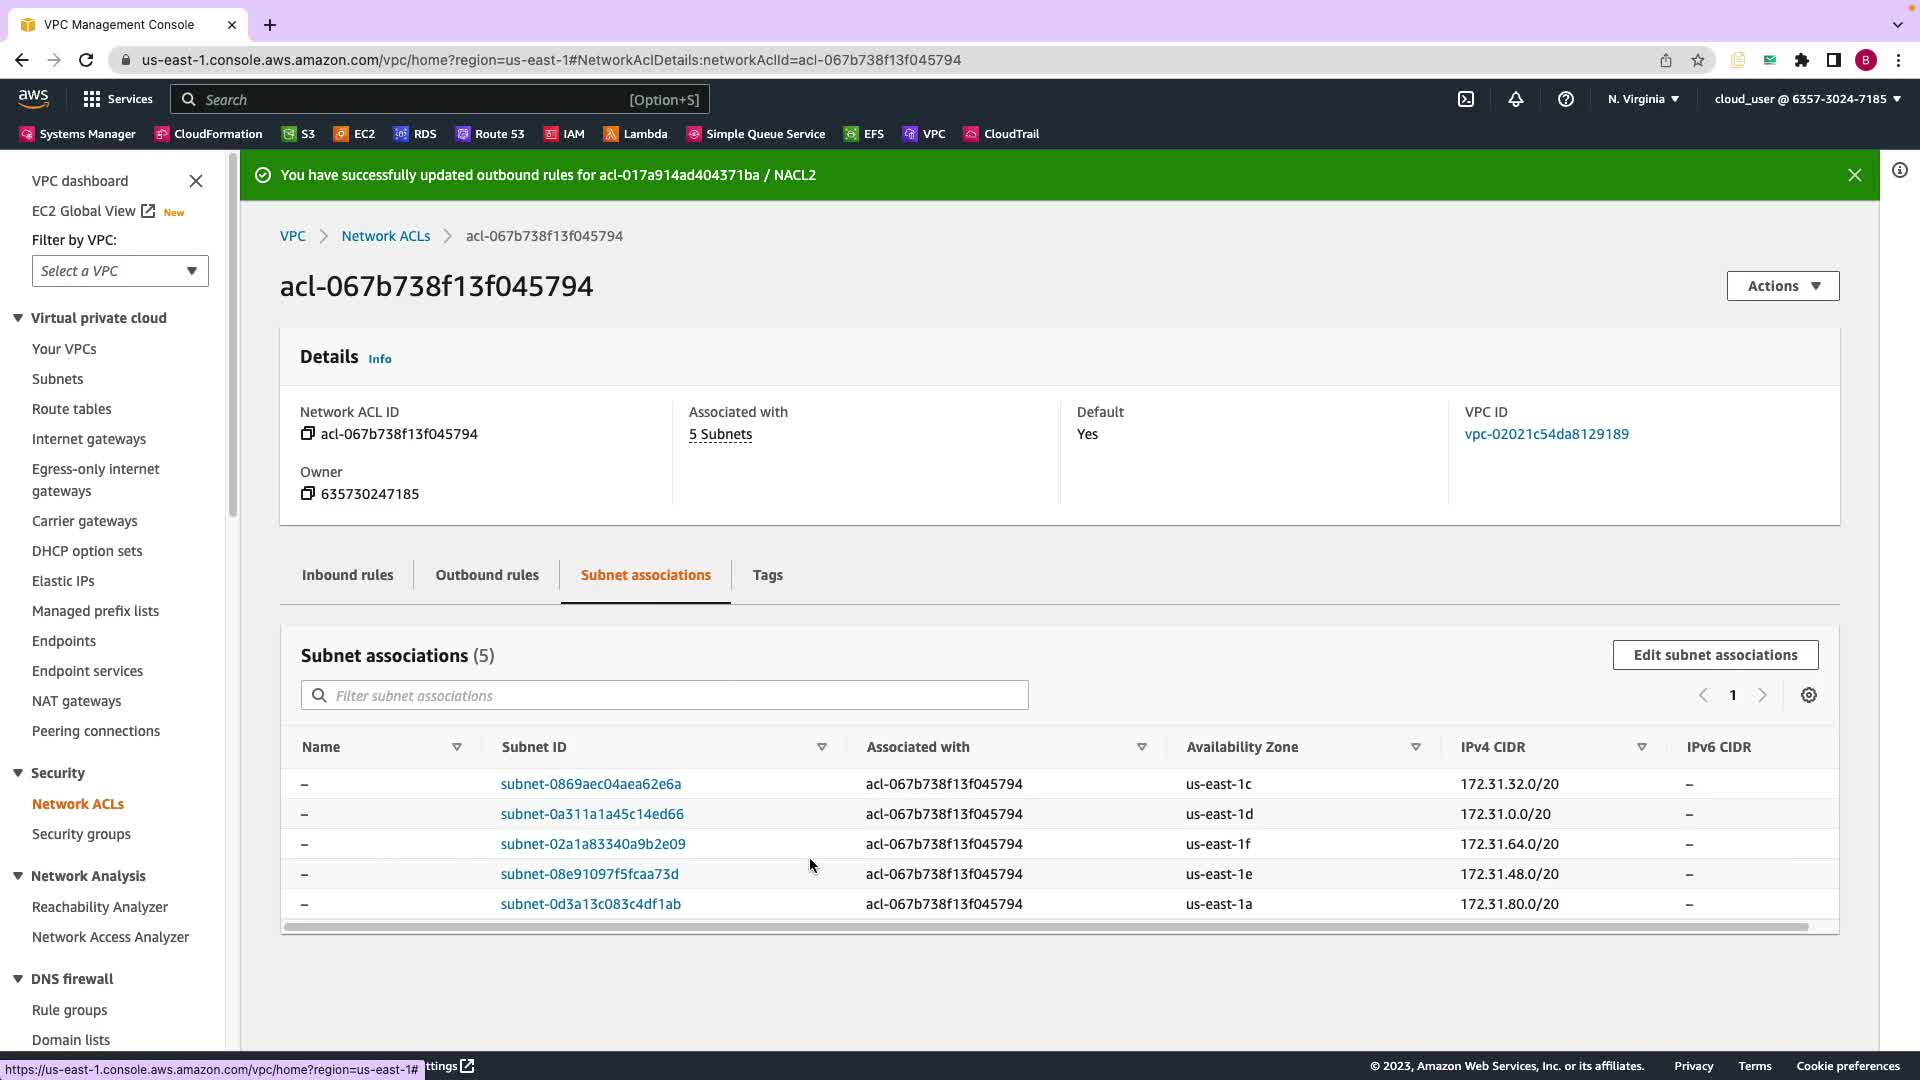
Task: Click the support help question icon
Action: click(1566, 99)
